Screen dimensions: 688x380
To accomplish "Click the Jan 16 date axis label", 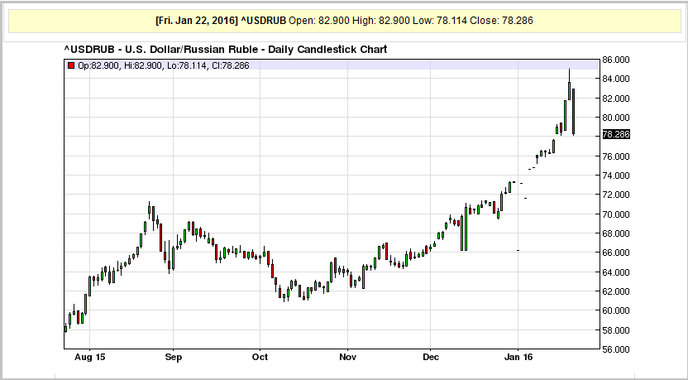I will coord(518,357).
